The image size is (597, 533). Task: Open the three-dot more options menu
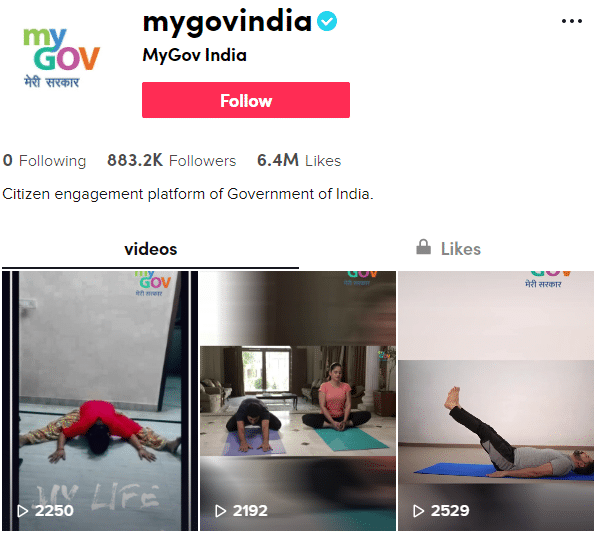pos(571,21)
